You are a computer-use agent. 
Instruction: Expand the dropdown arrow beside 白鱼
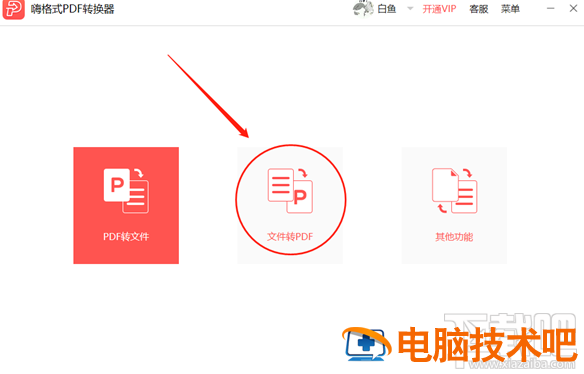pyautogui.click(x=410, y=8)
